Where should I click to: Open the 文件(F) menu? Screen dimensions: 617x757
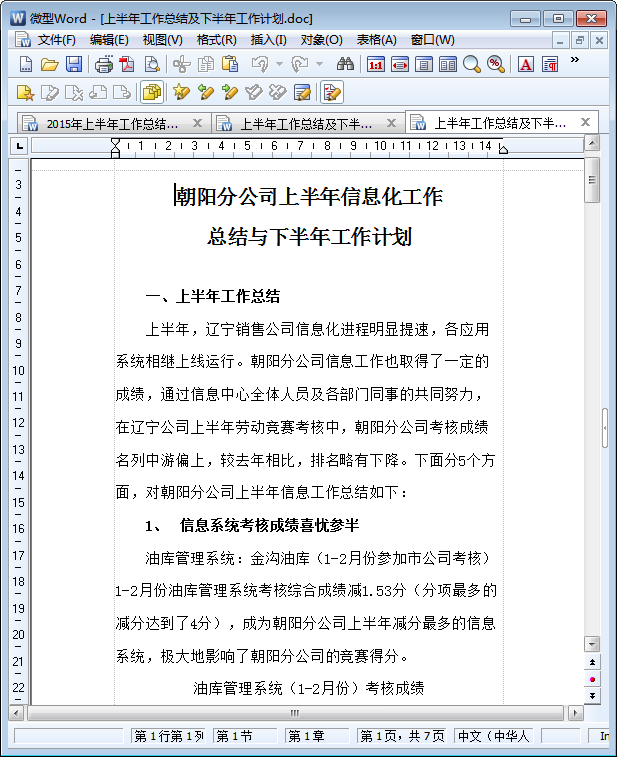[x=56, y=40]
